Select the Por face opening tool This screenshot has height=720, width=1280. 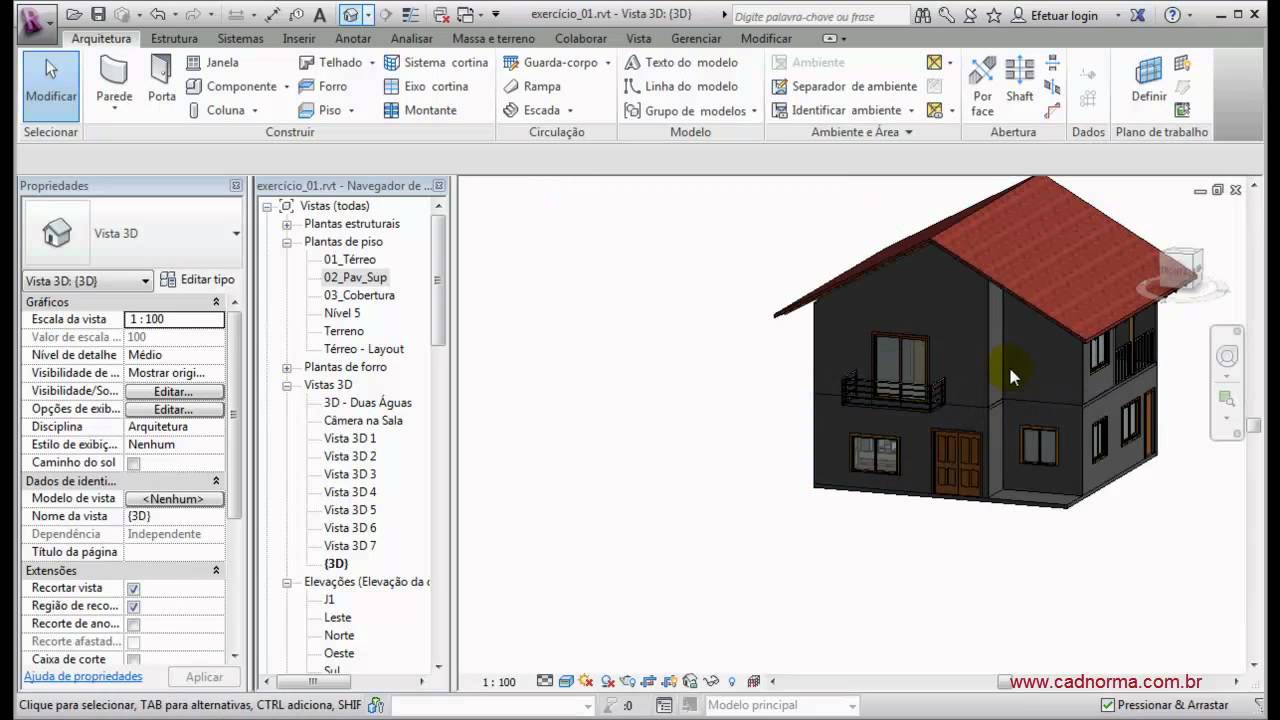pos(983,86)
